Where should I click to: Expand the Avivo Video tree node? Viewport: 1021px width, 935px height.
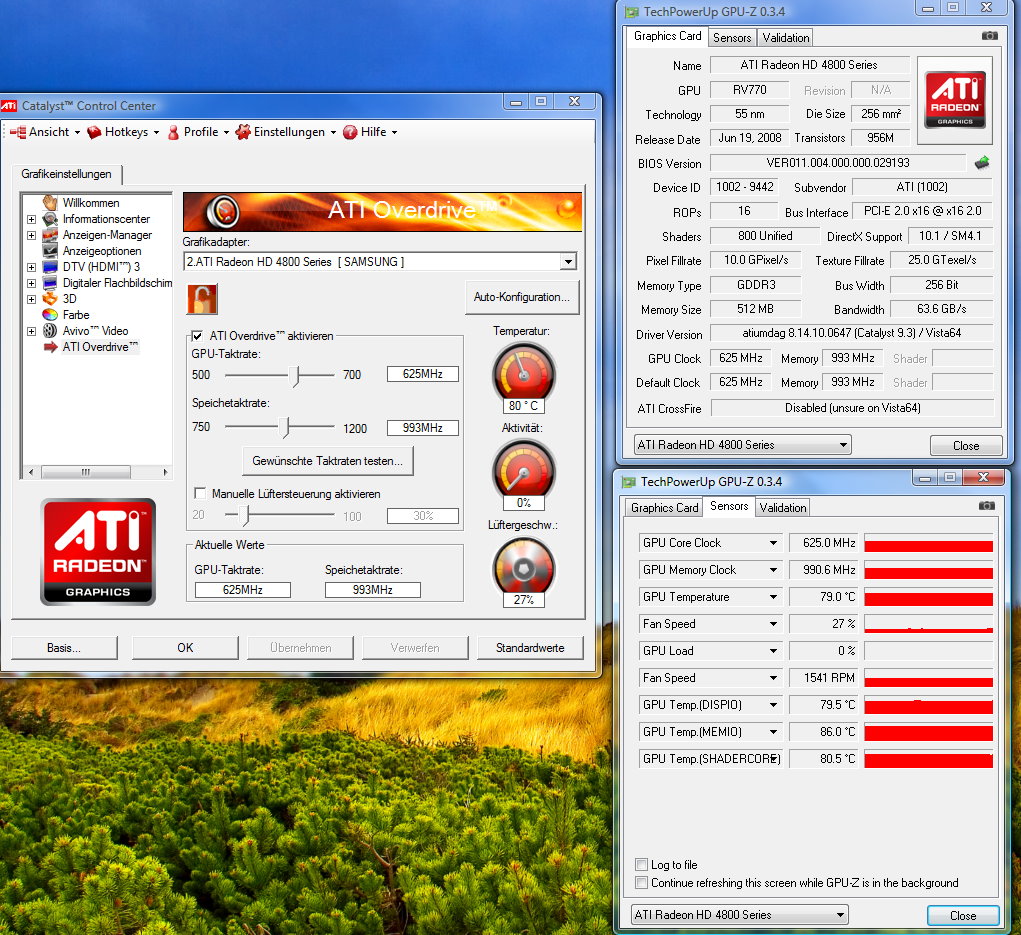click(x=31, y=331)
